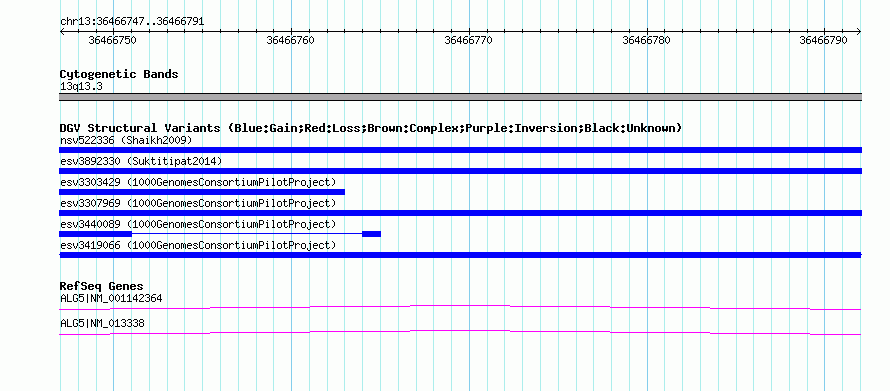Click the gray 13q13.3 cytogenetic band bar

pos(460,97)
